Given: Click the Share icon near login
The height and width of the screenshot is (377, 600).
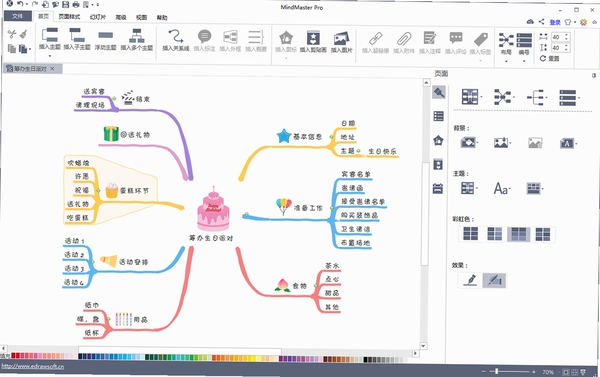Looking at the screenshot, I should pyautogui.click(x=541, y=22).
